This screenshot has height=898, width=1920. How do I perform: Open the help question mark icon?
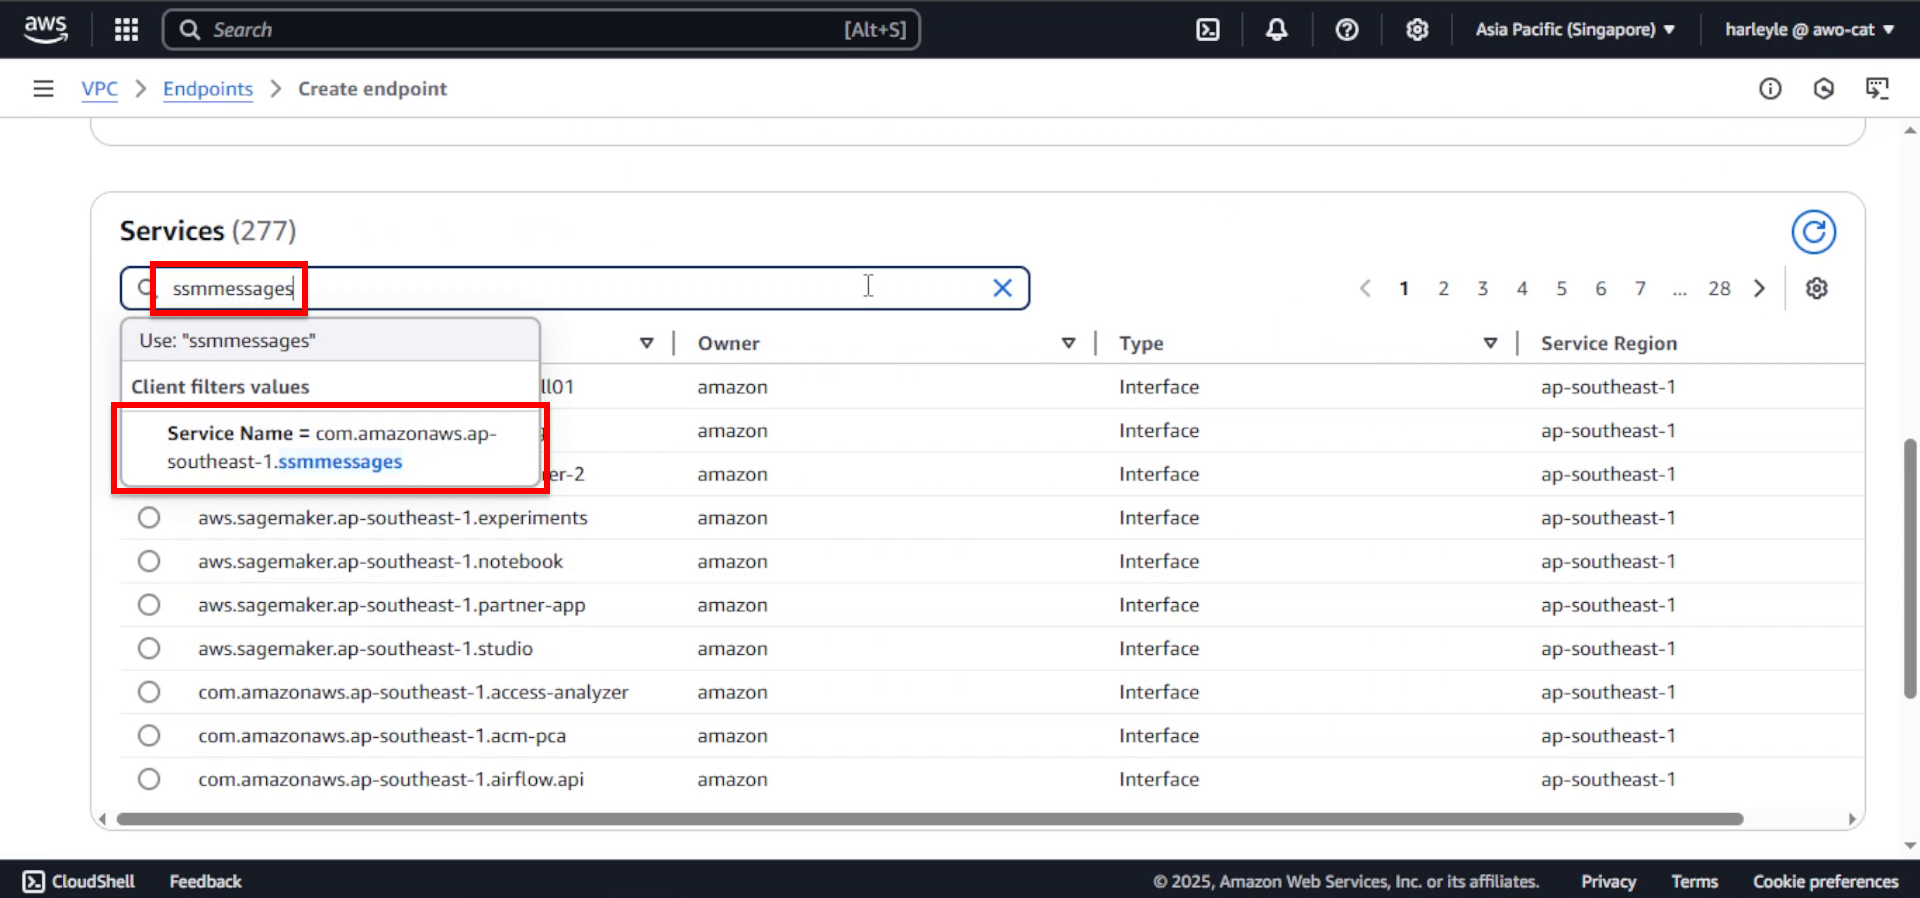1347,30
